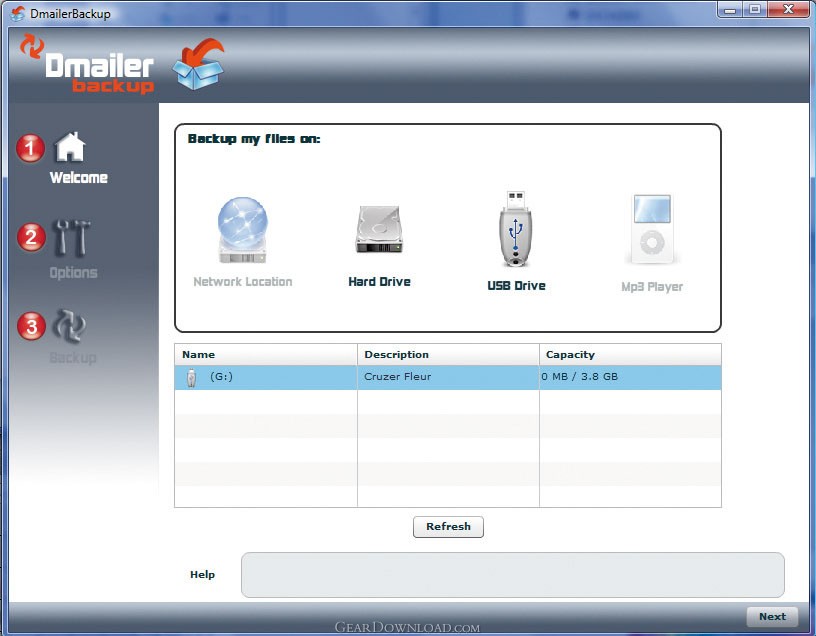The width and height of the screenshot is (816, 636).
Task: Sort by the Capacity column header
Action: pyautogui.click(x=630, y=354)
